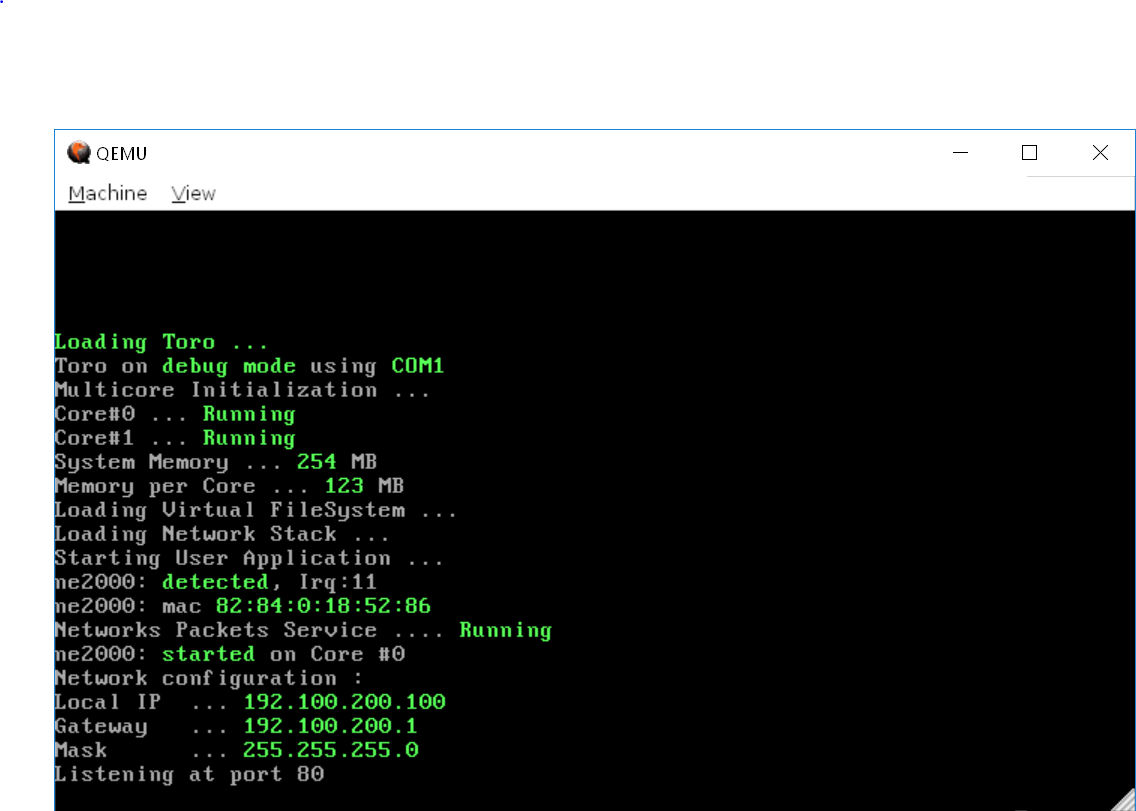Click the 'Loading Toro ...' line
The height and width of the screenshot is (811, 1136).
point(161,342)
